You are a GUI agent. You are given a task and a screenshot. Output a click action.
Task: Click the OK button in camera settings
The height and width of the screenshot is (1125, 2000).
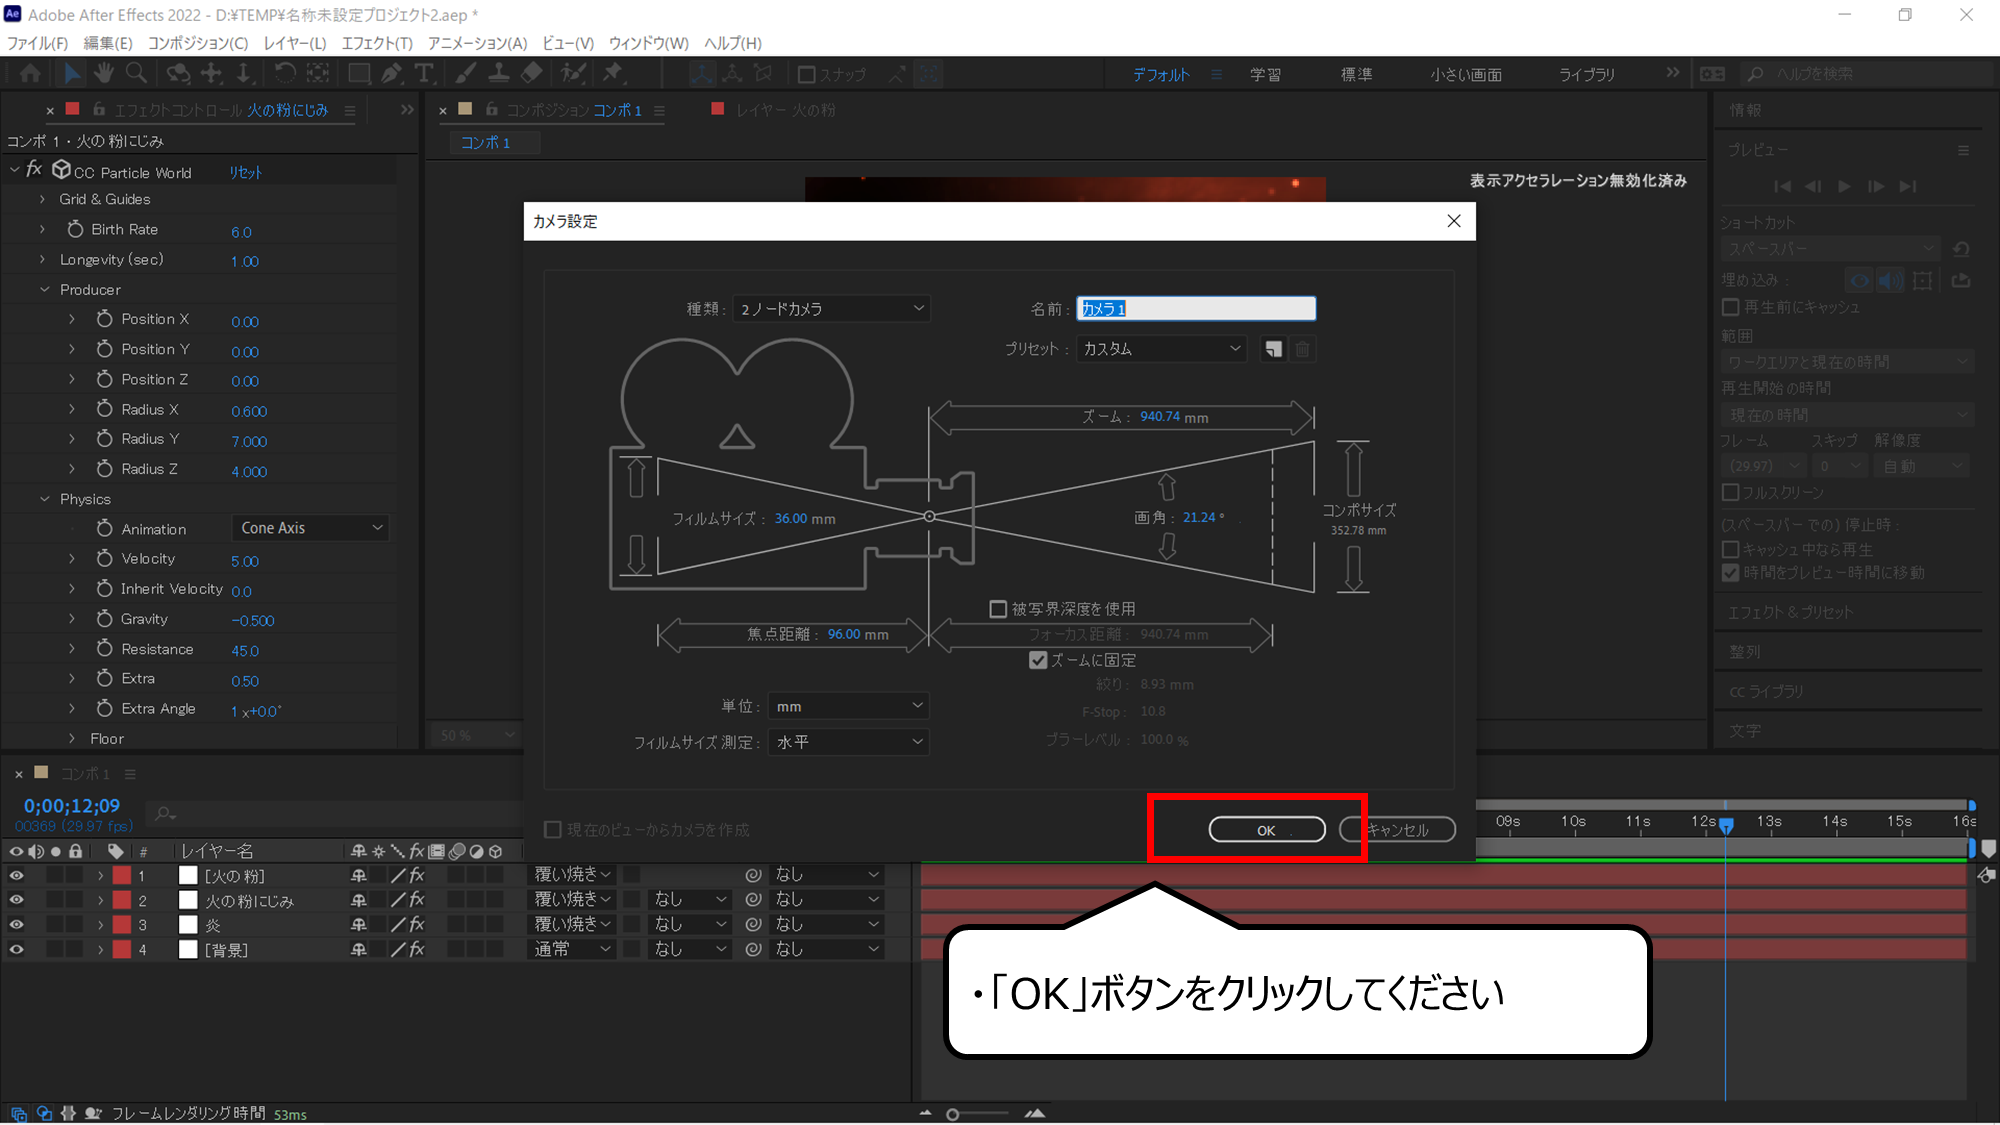pos(1267,830)
